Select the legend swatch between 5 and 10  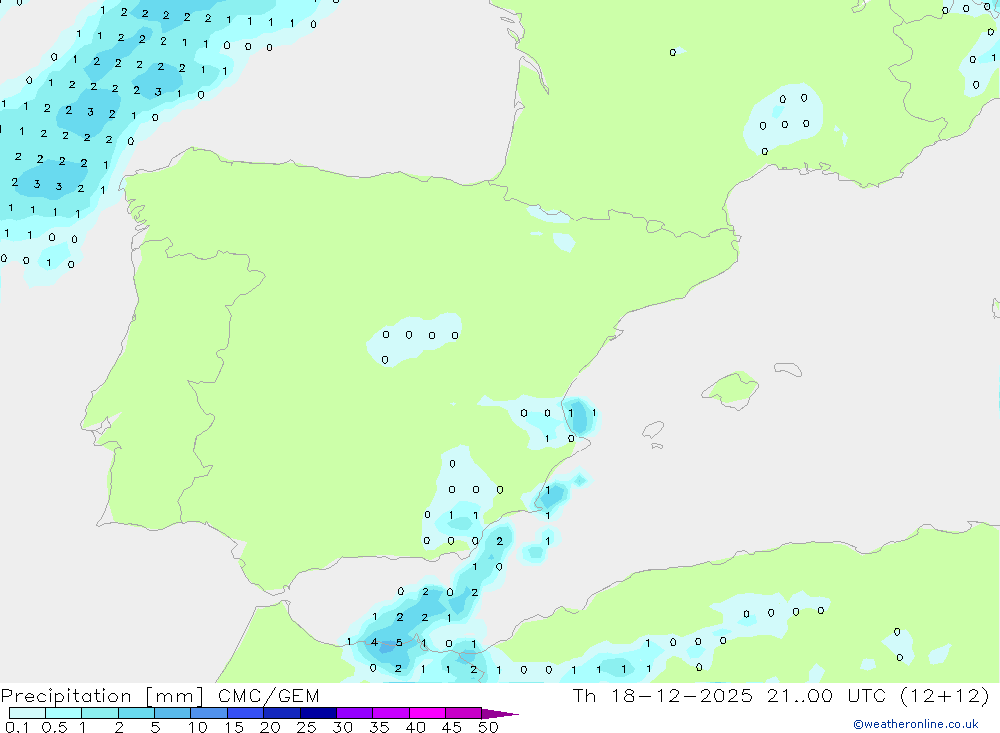173,713
